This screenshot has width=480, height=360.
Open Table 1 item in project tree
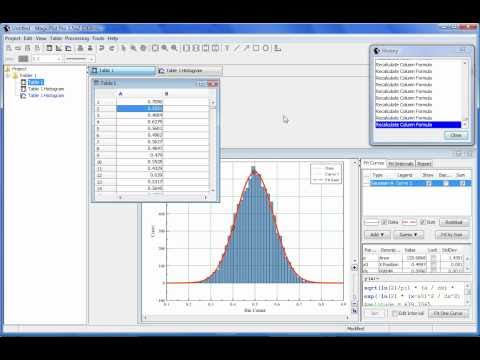click(35, 82)
